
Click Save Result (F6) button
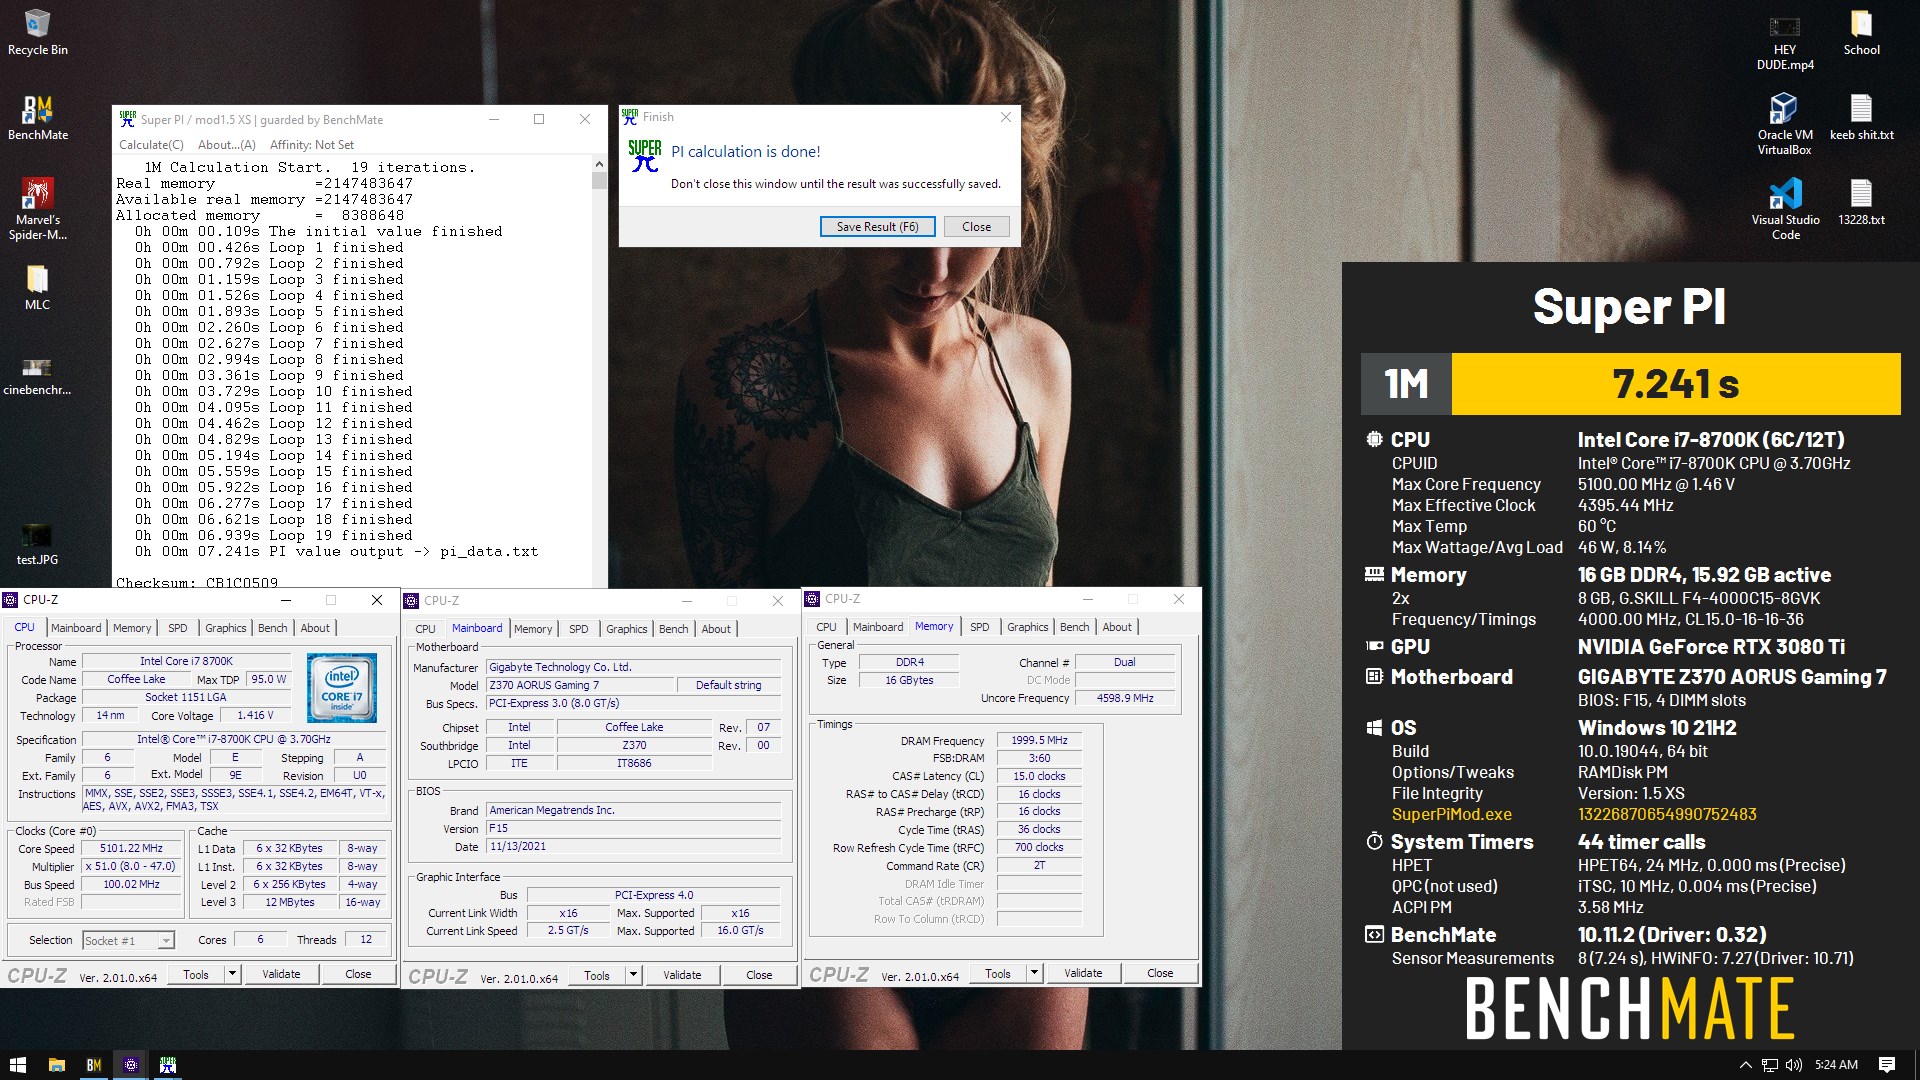877,227
